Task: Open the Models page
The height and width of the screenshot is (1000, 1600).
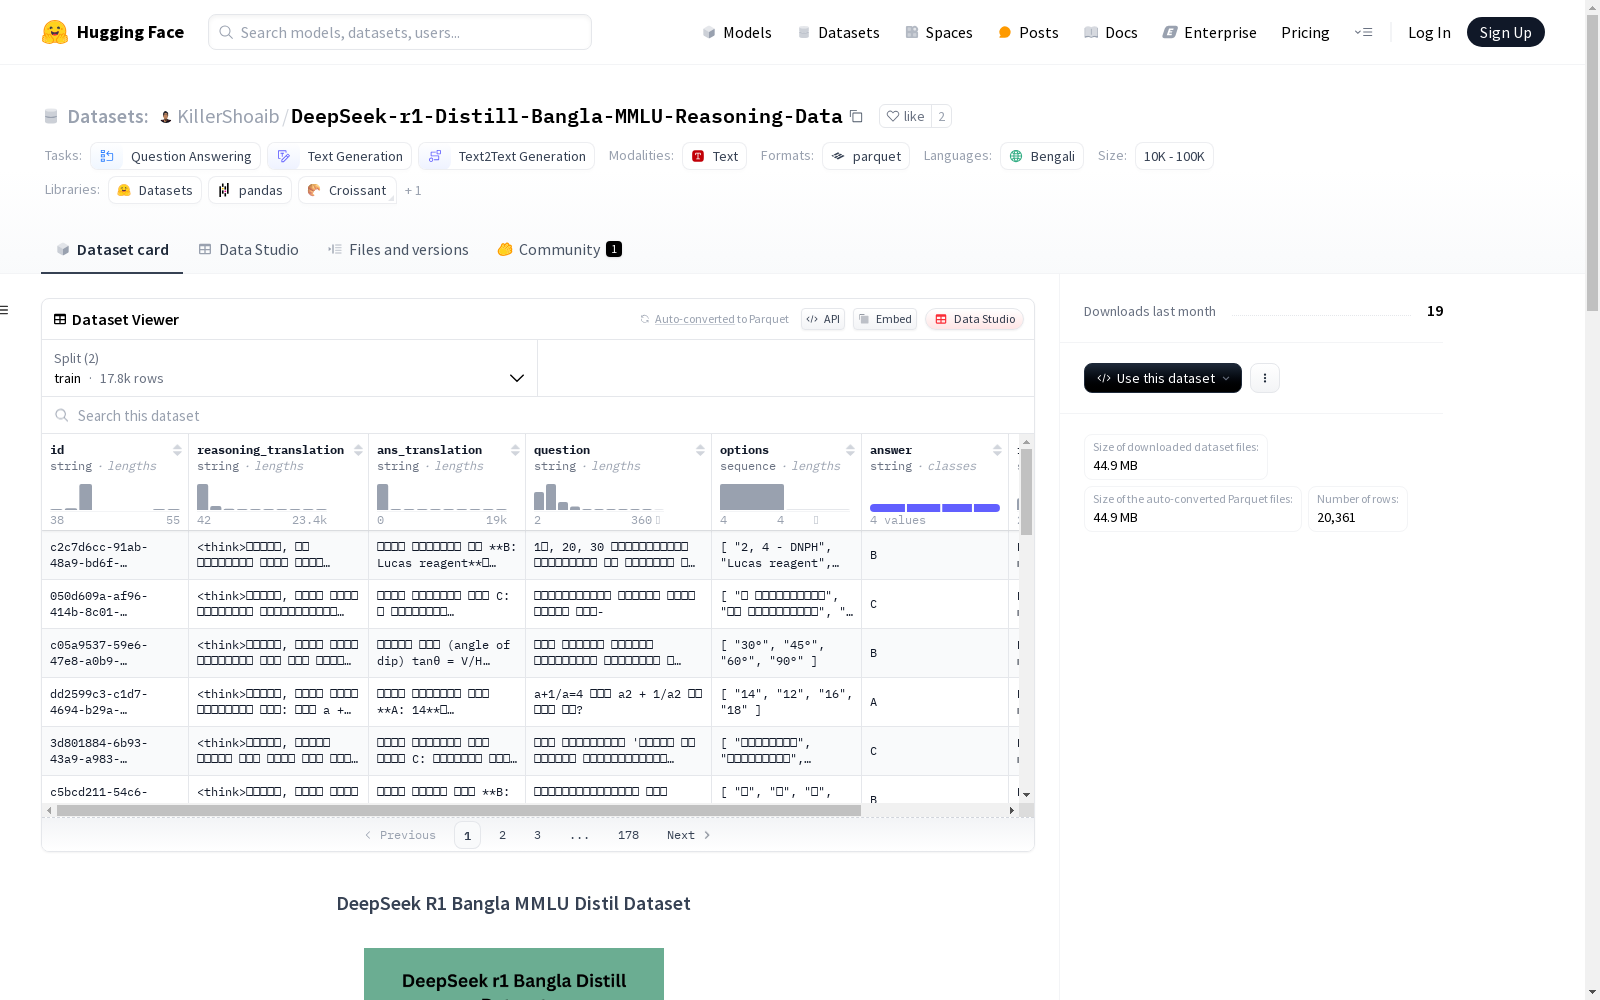Action: tap(737, 32)
